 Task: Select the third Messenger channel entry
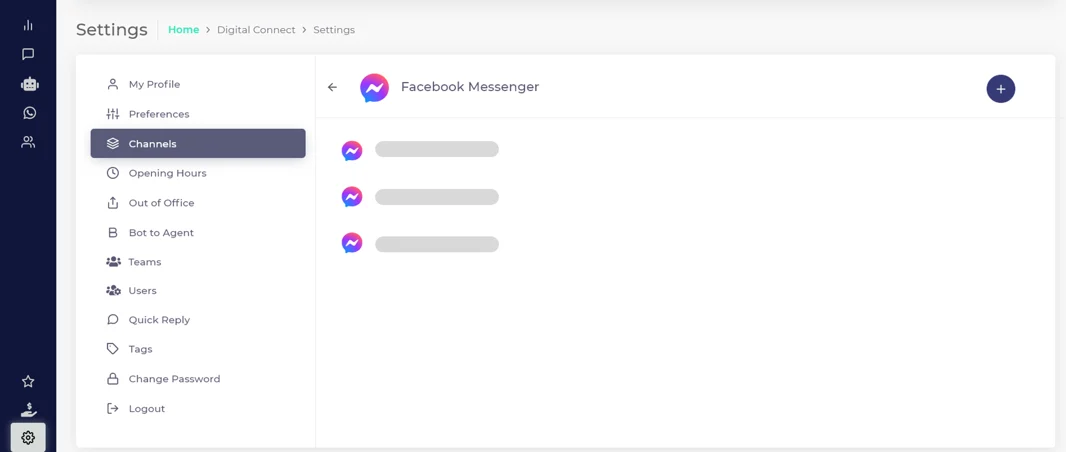click(419, 243)
